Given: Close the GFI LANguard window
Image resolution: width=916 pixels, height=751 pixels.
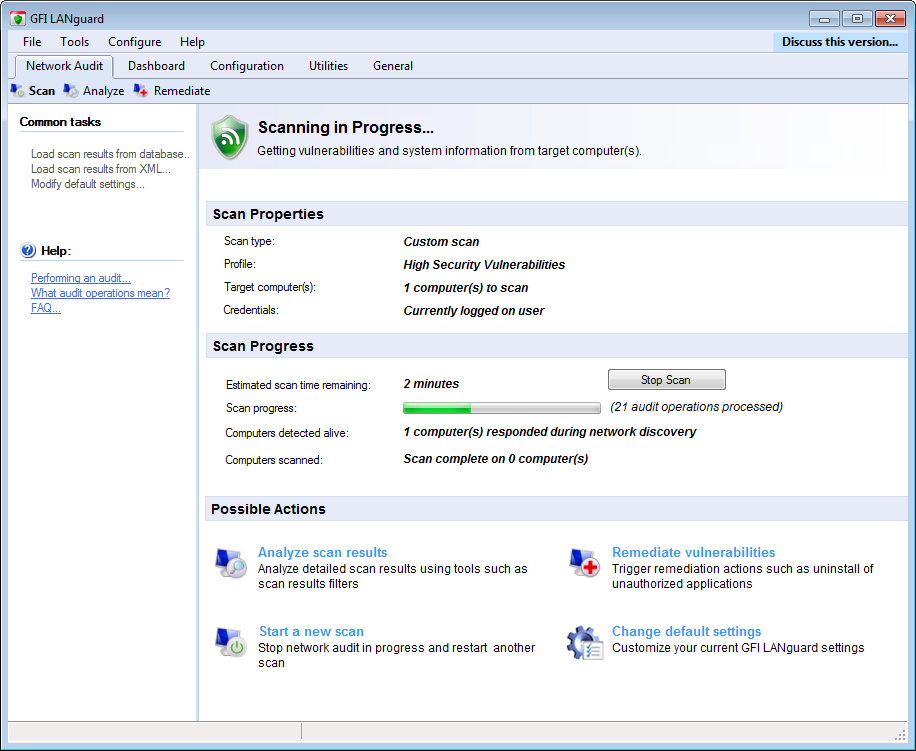Looking at the screenshot, I should [x=890, y=19].
